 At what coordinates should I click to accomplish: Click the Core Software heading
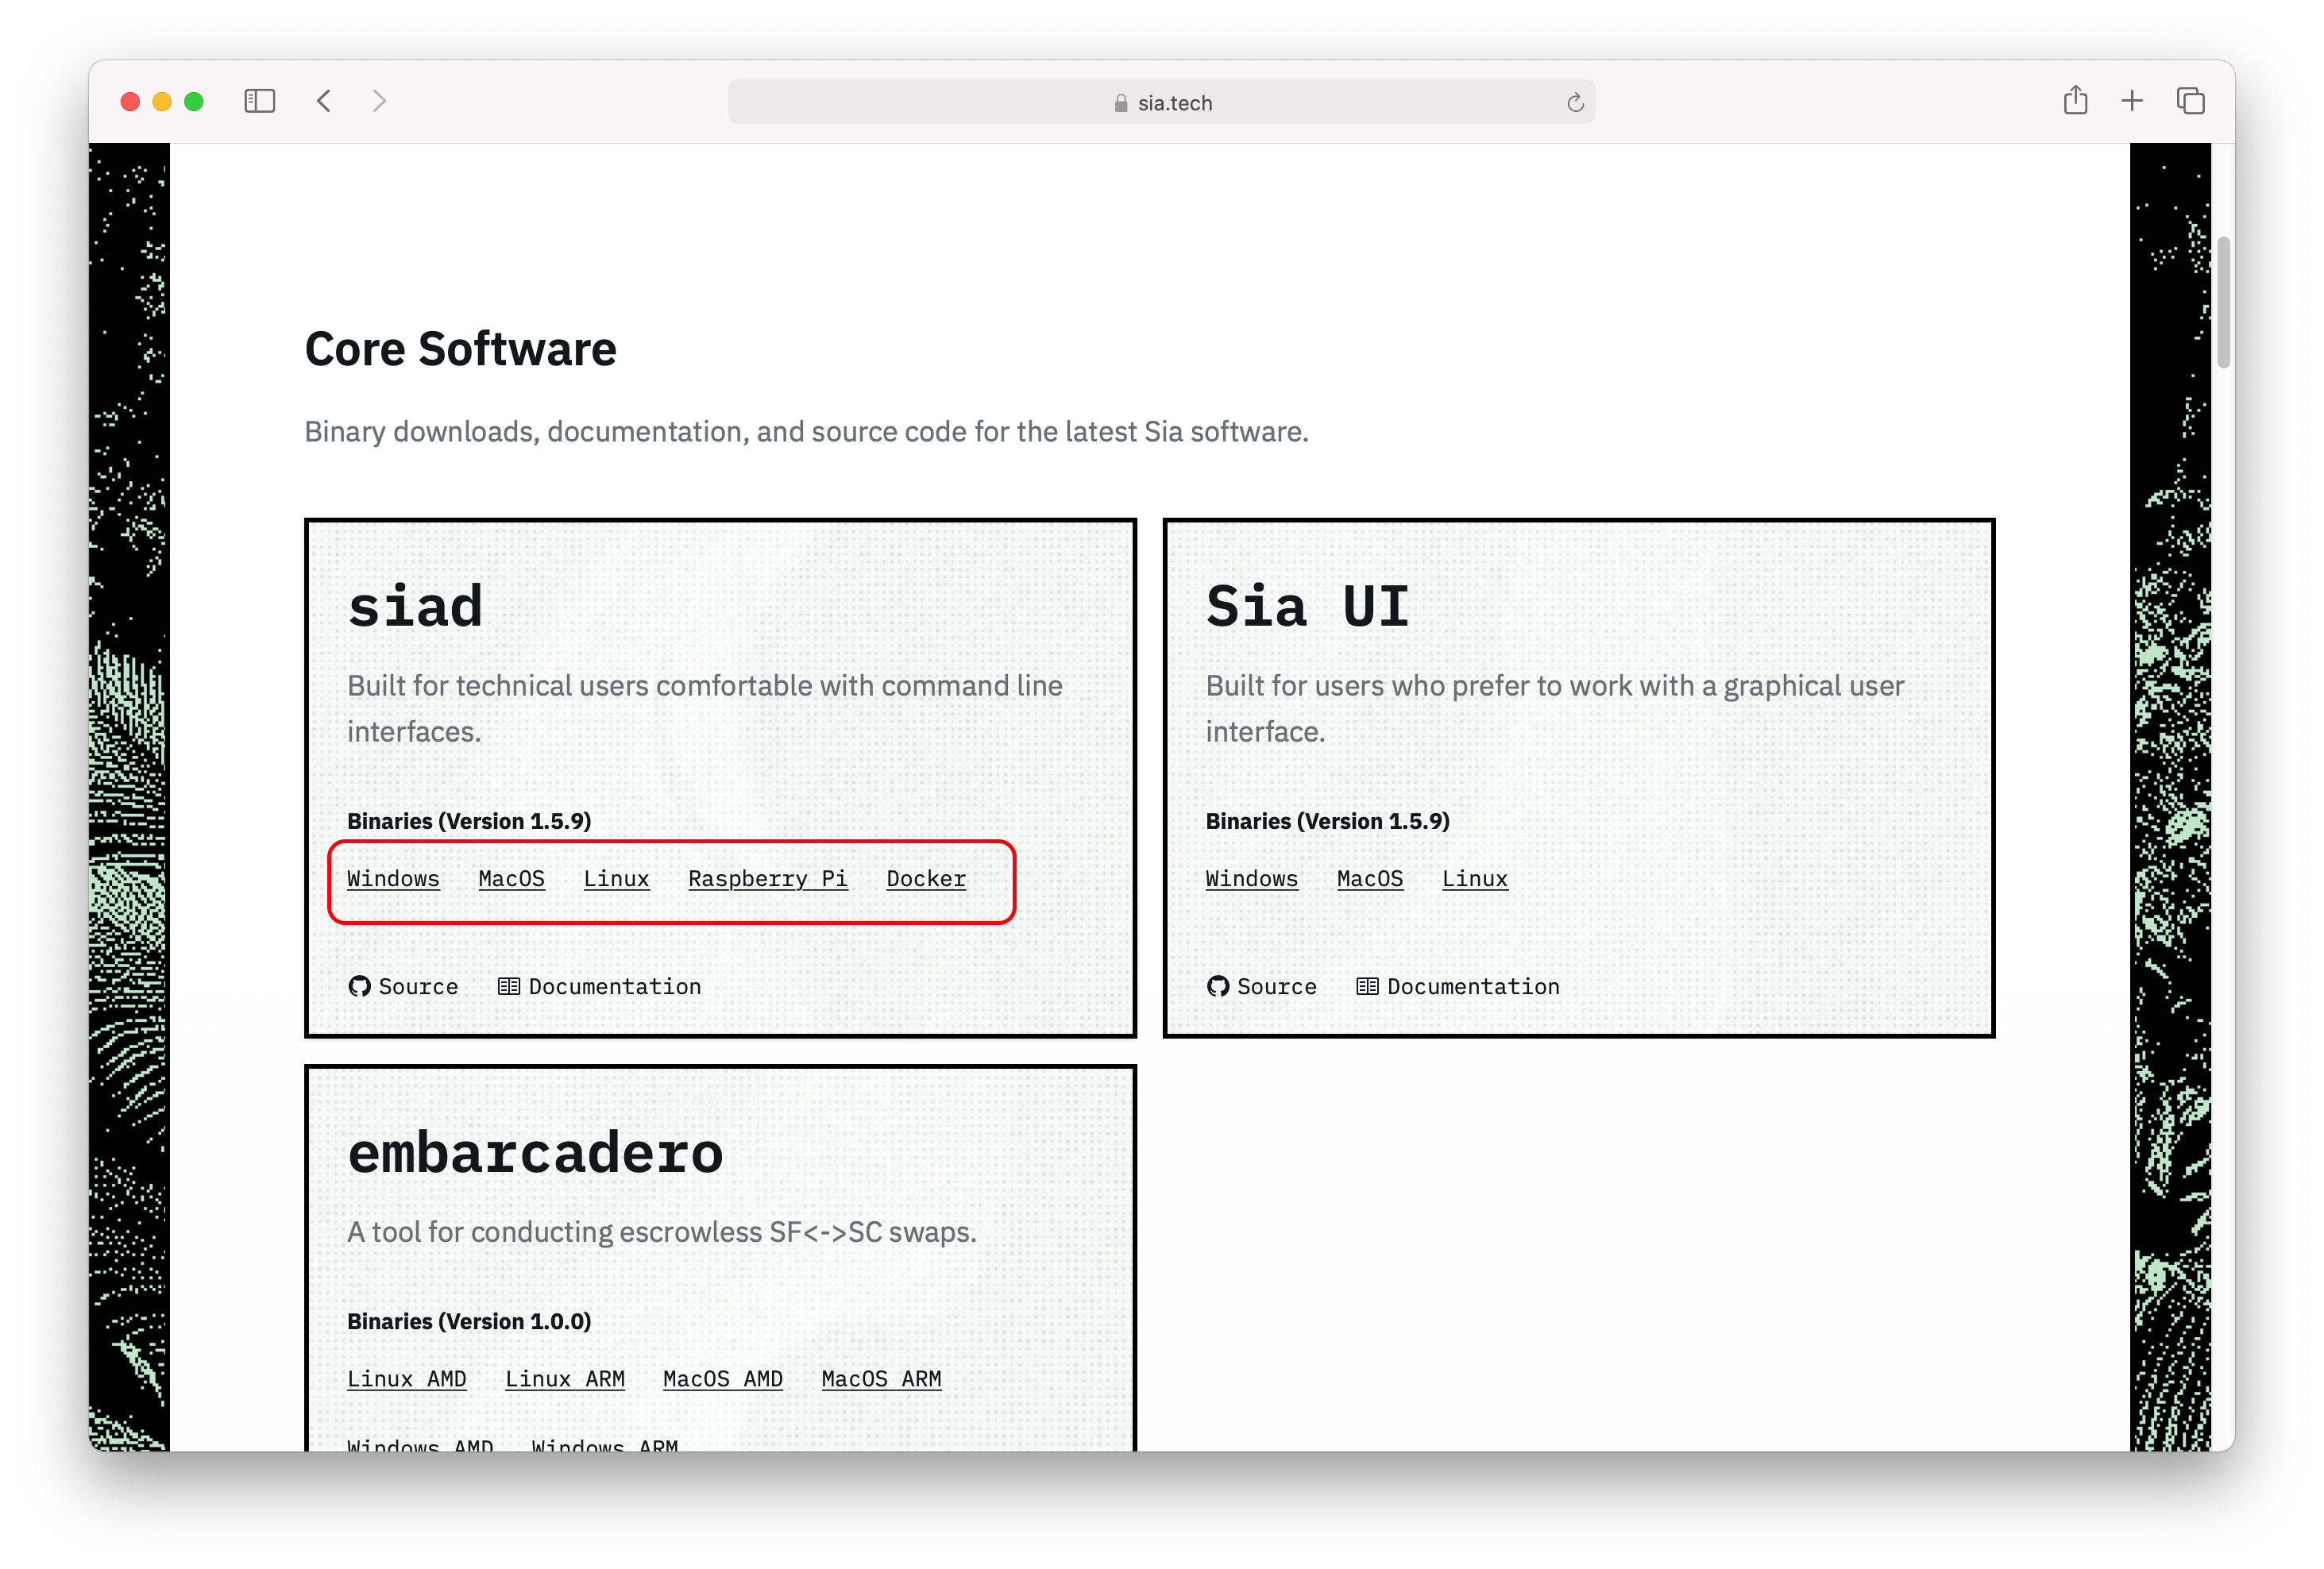point(460,349)
